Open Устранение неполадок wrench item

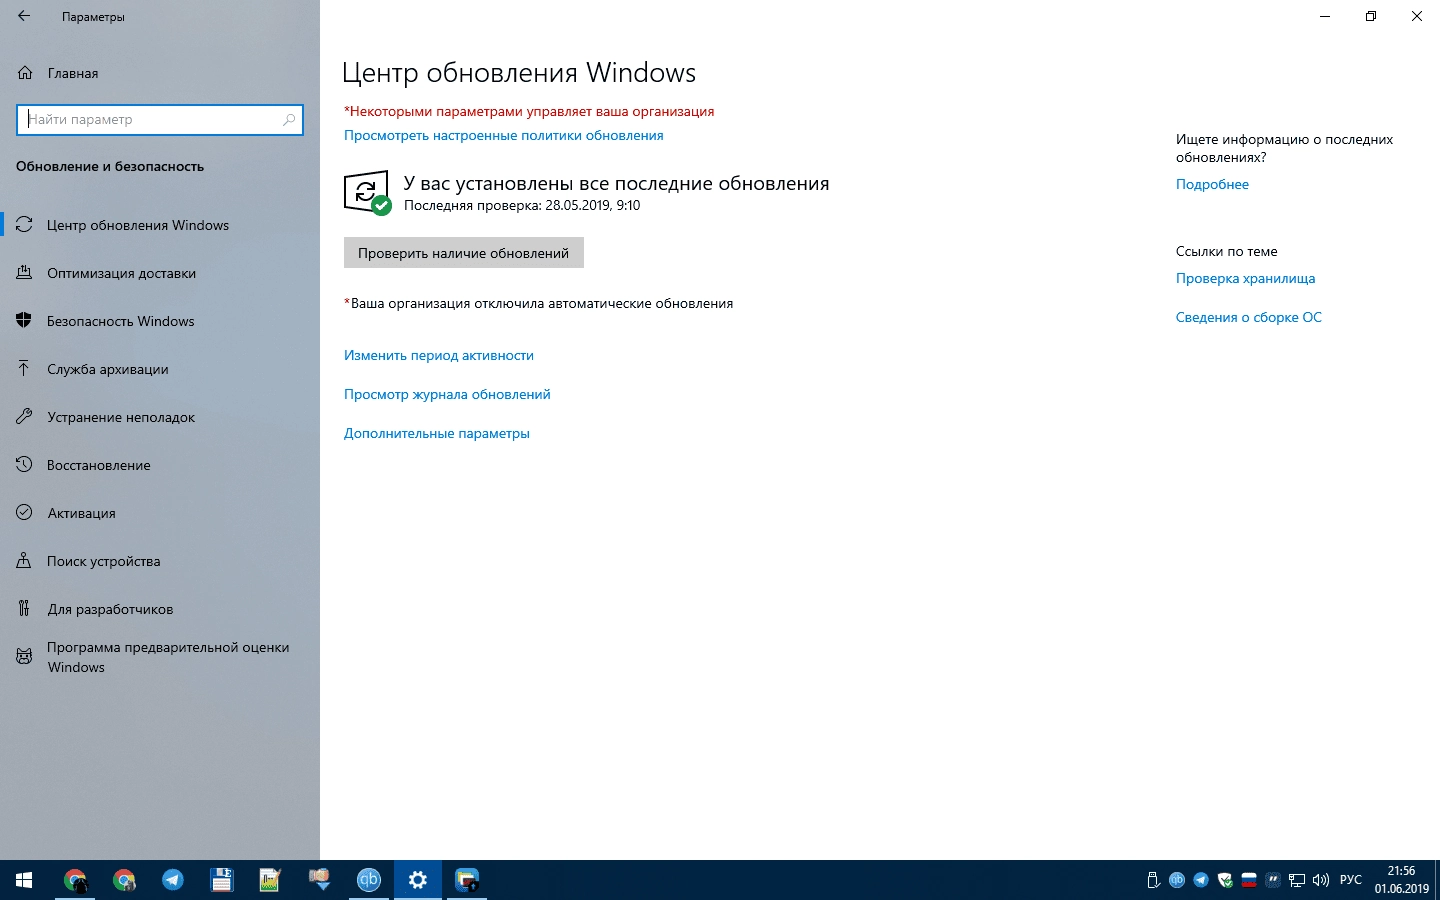point(160,417)
